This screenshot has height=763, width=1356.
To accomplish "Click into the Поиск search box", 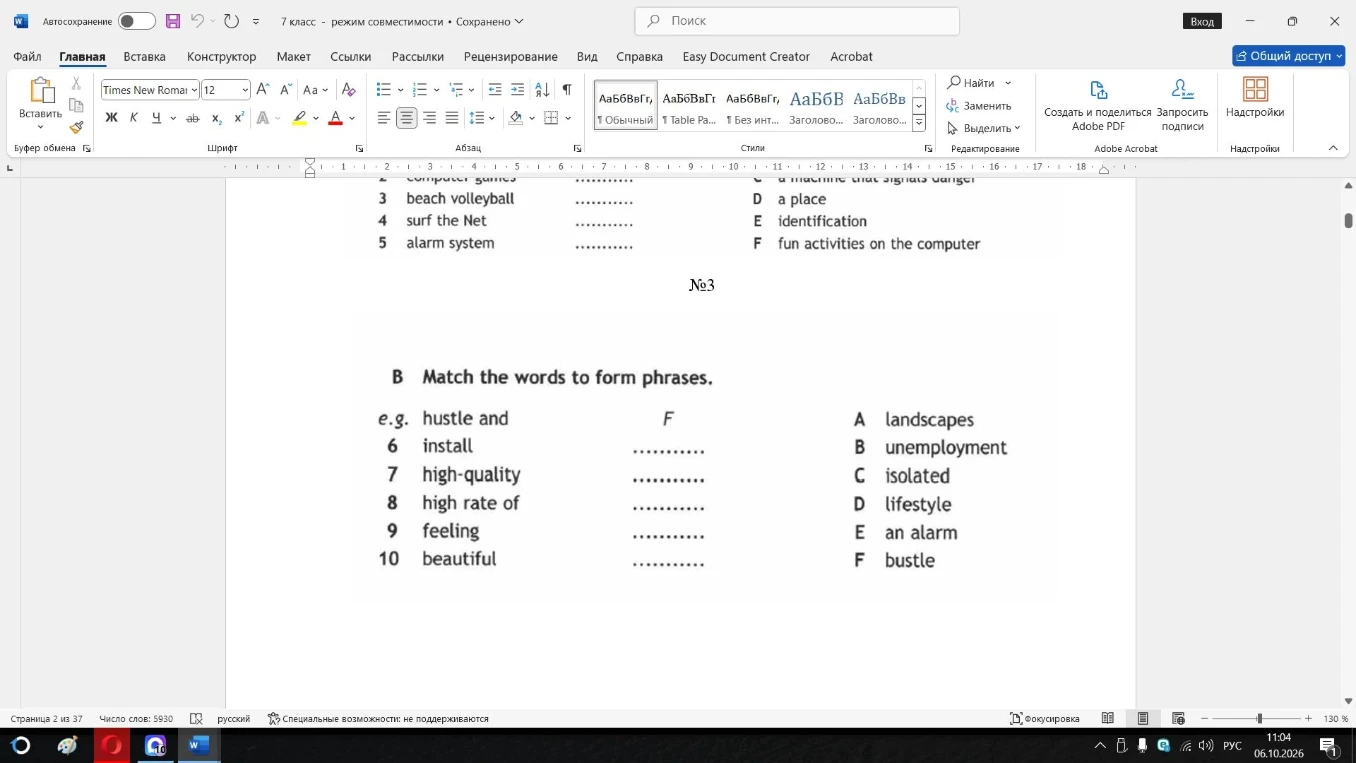I will 797,21.
